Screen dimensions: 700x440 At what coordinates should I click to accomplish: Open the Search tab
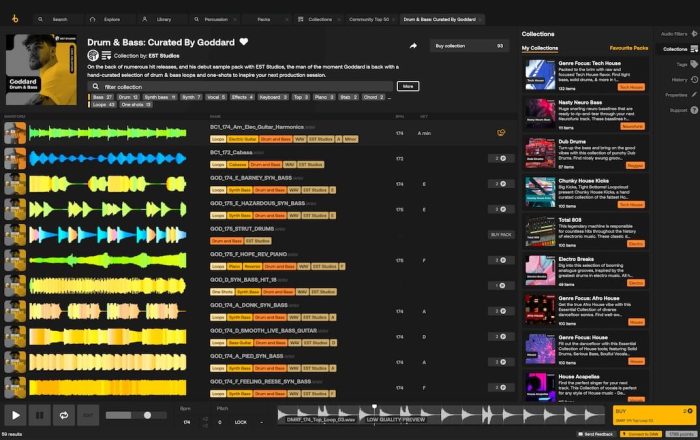tap(58, 19)
